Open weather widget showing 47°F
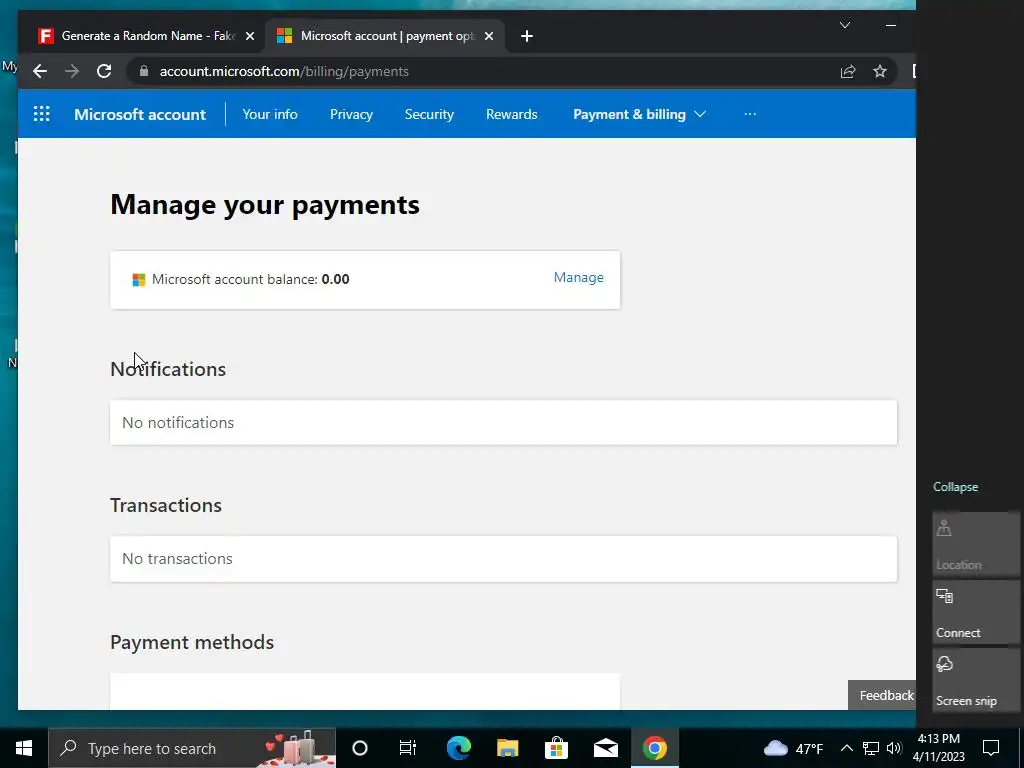 793,748
